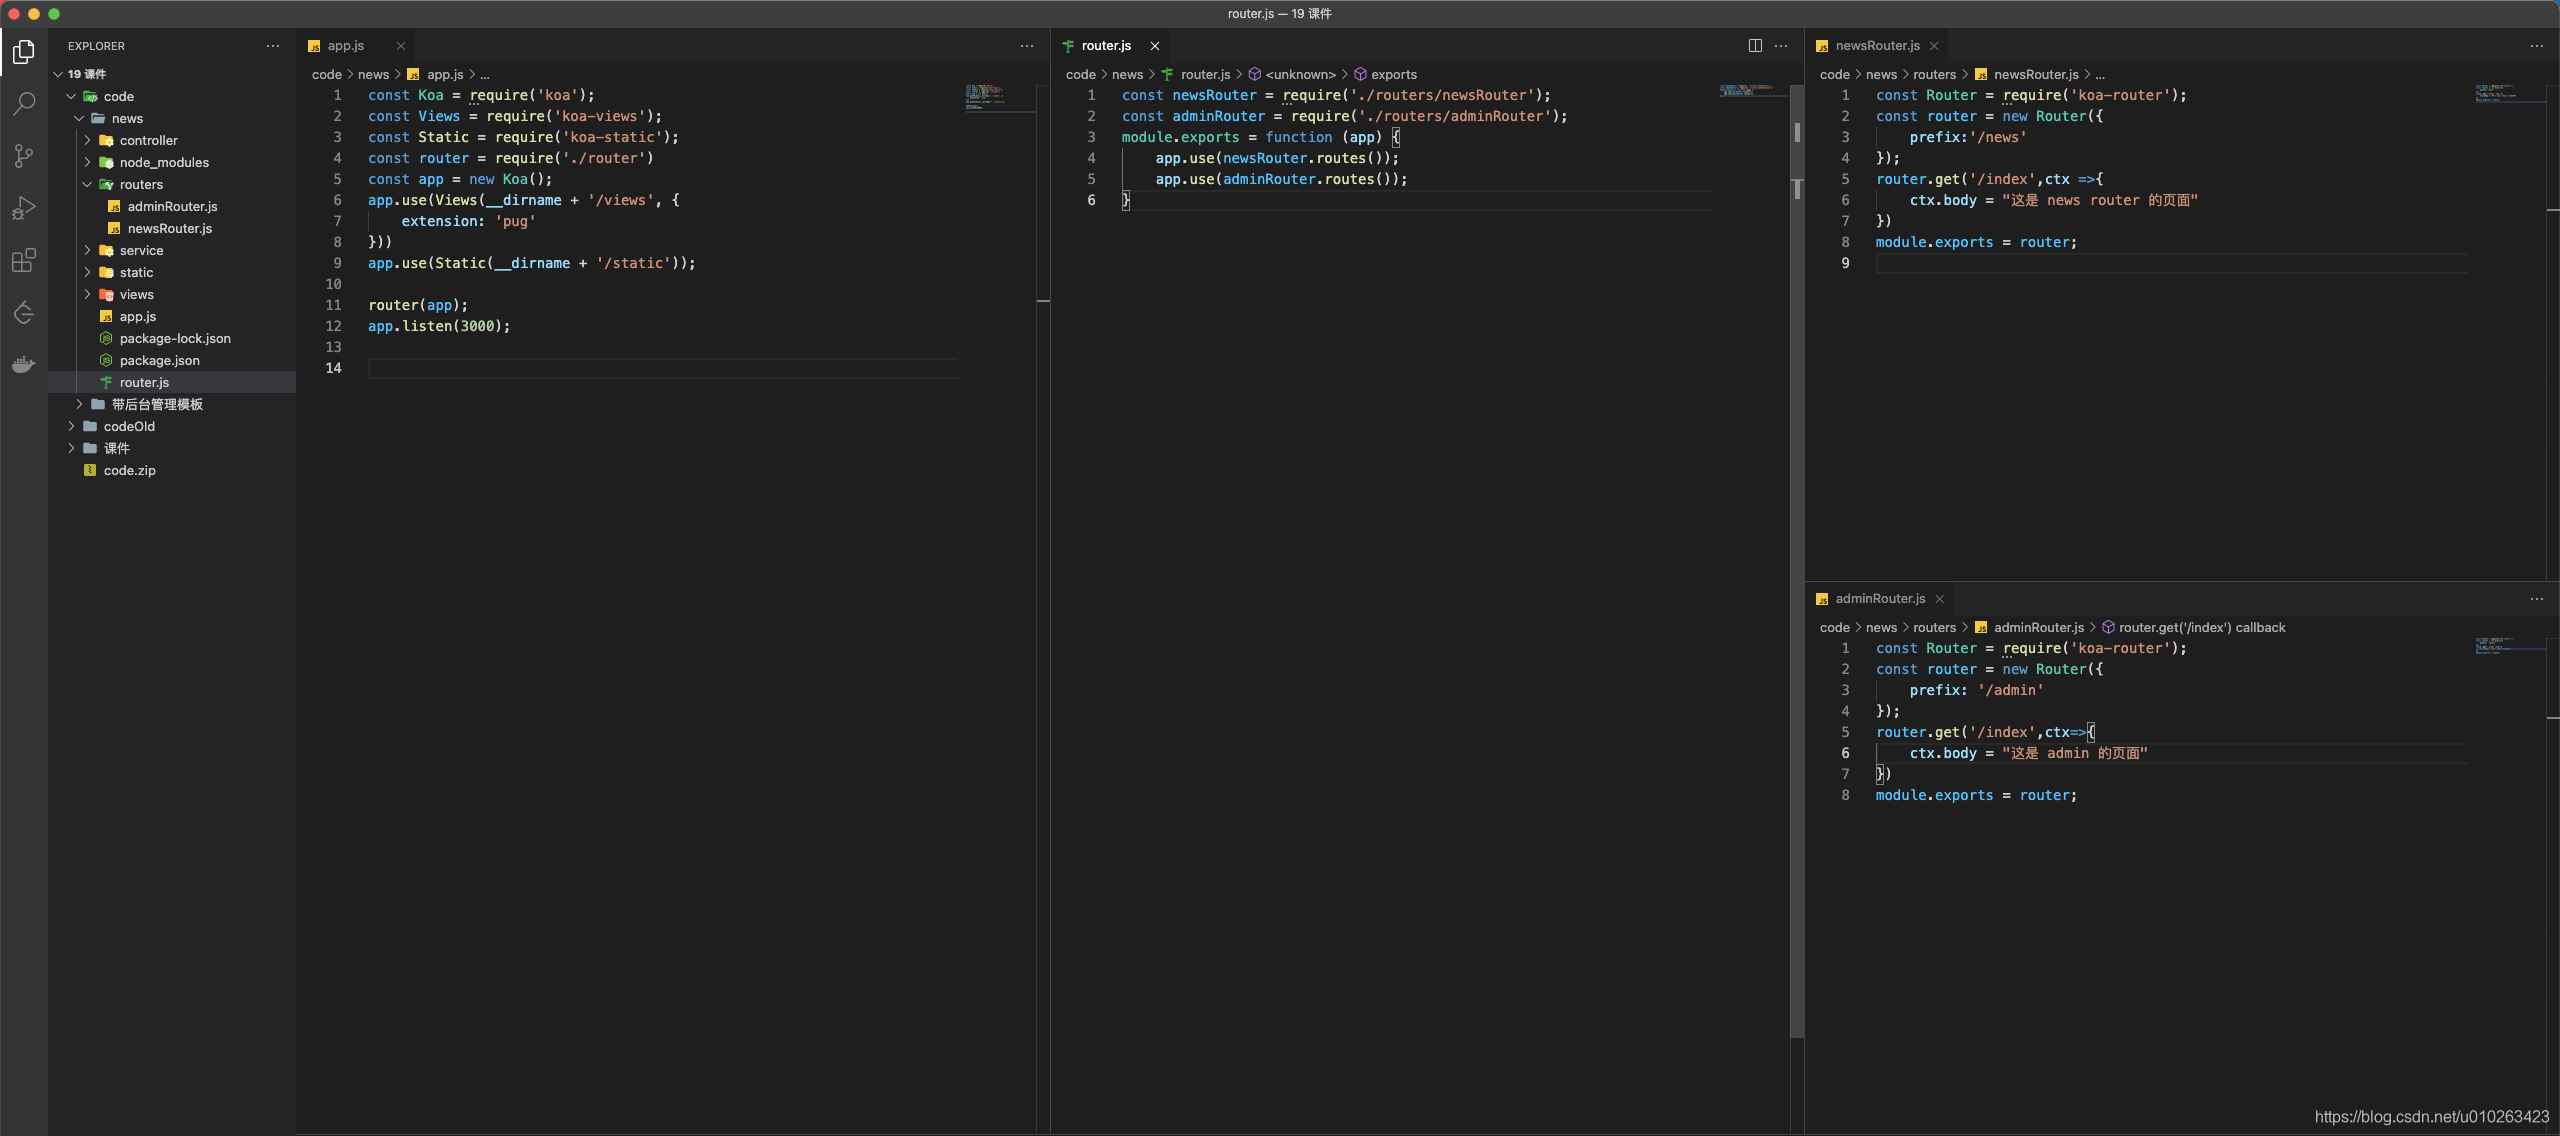This screenshot has height=1136, width=2560.
Task: Open adminRouter.js in the explorer tree
Action: tap(172, 206)
